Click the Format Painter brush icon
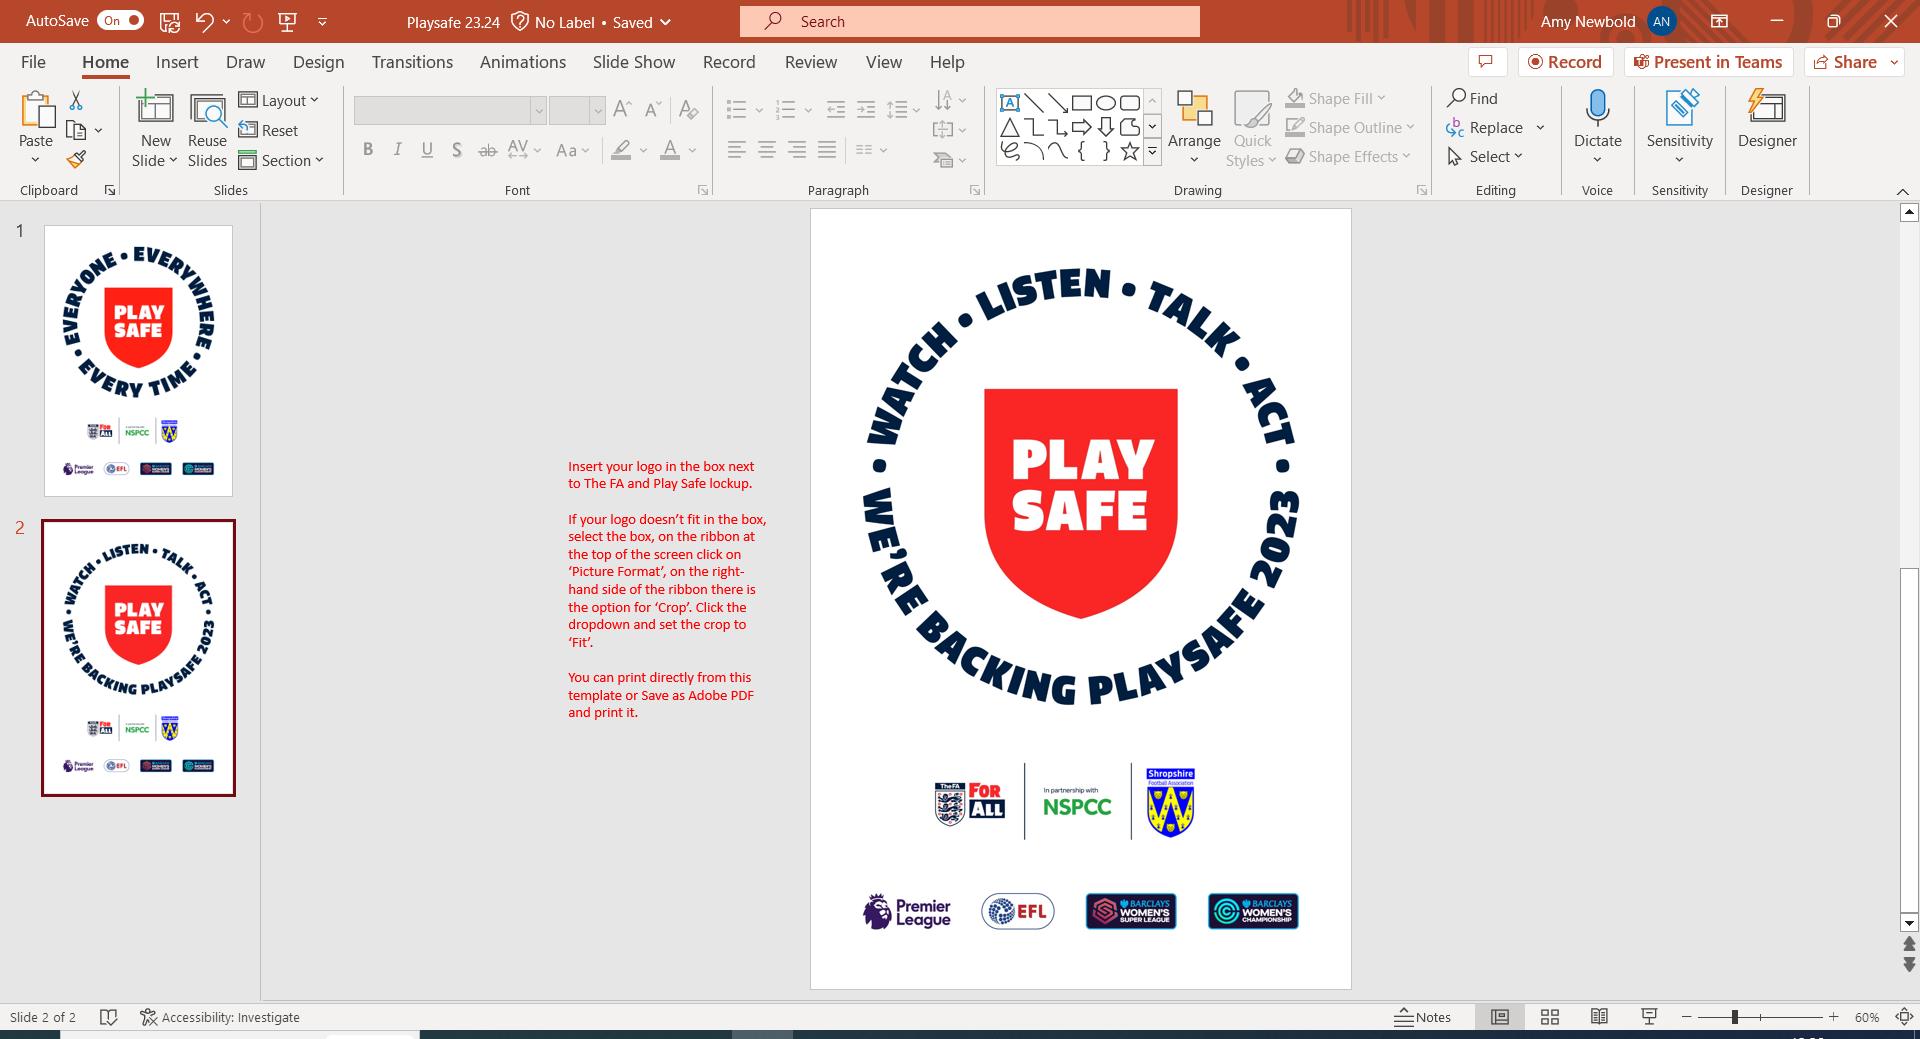The width and height of the screenshot is (1920, 1039). 76,159
